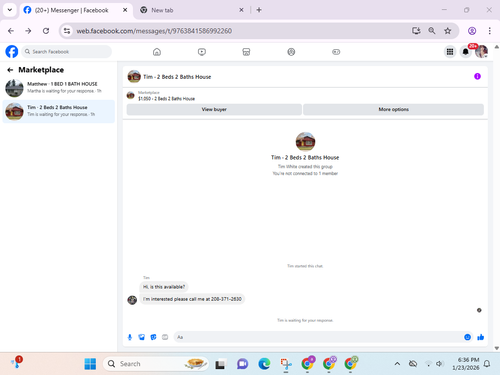Open Microsoft Edge from taskbar
The image size is (500, 375).
click(x=264, y=364)
